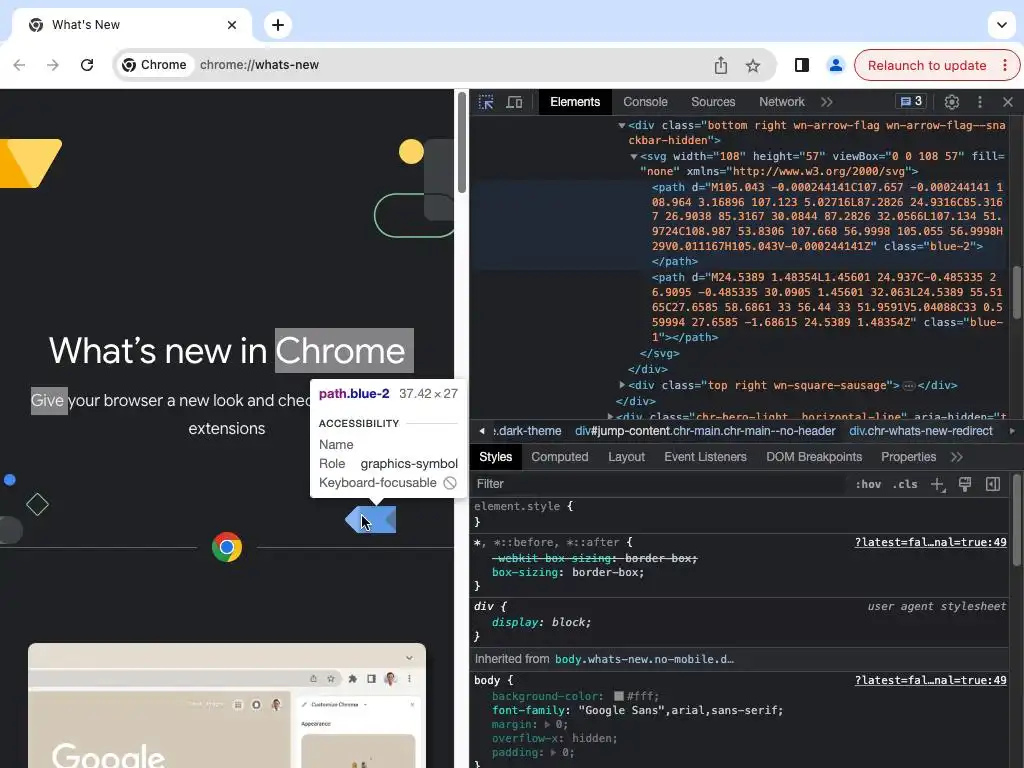The height and width of the screenshot is (768, 1024).
Task: Open the tab search dropdown arrow
Action: [1002, 25]
